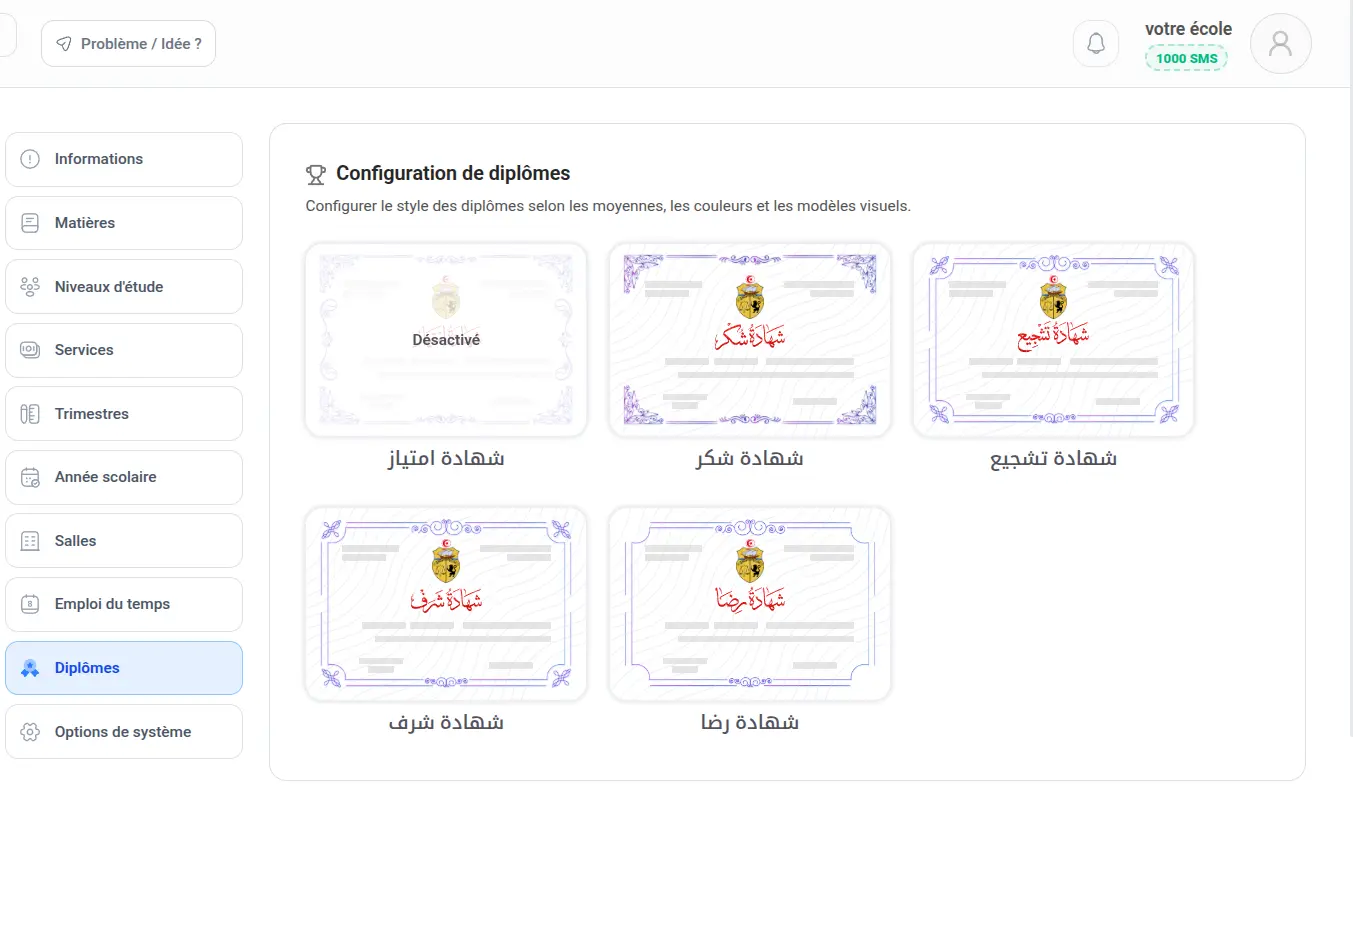
Task: Select the active Diplômes menu item
Action: (x=124, y=668)
